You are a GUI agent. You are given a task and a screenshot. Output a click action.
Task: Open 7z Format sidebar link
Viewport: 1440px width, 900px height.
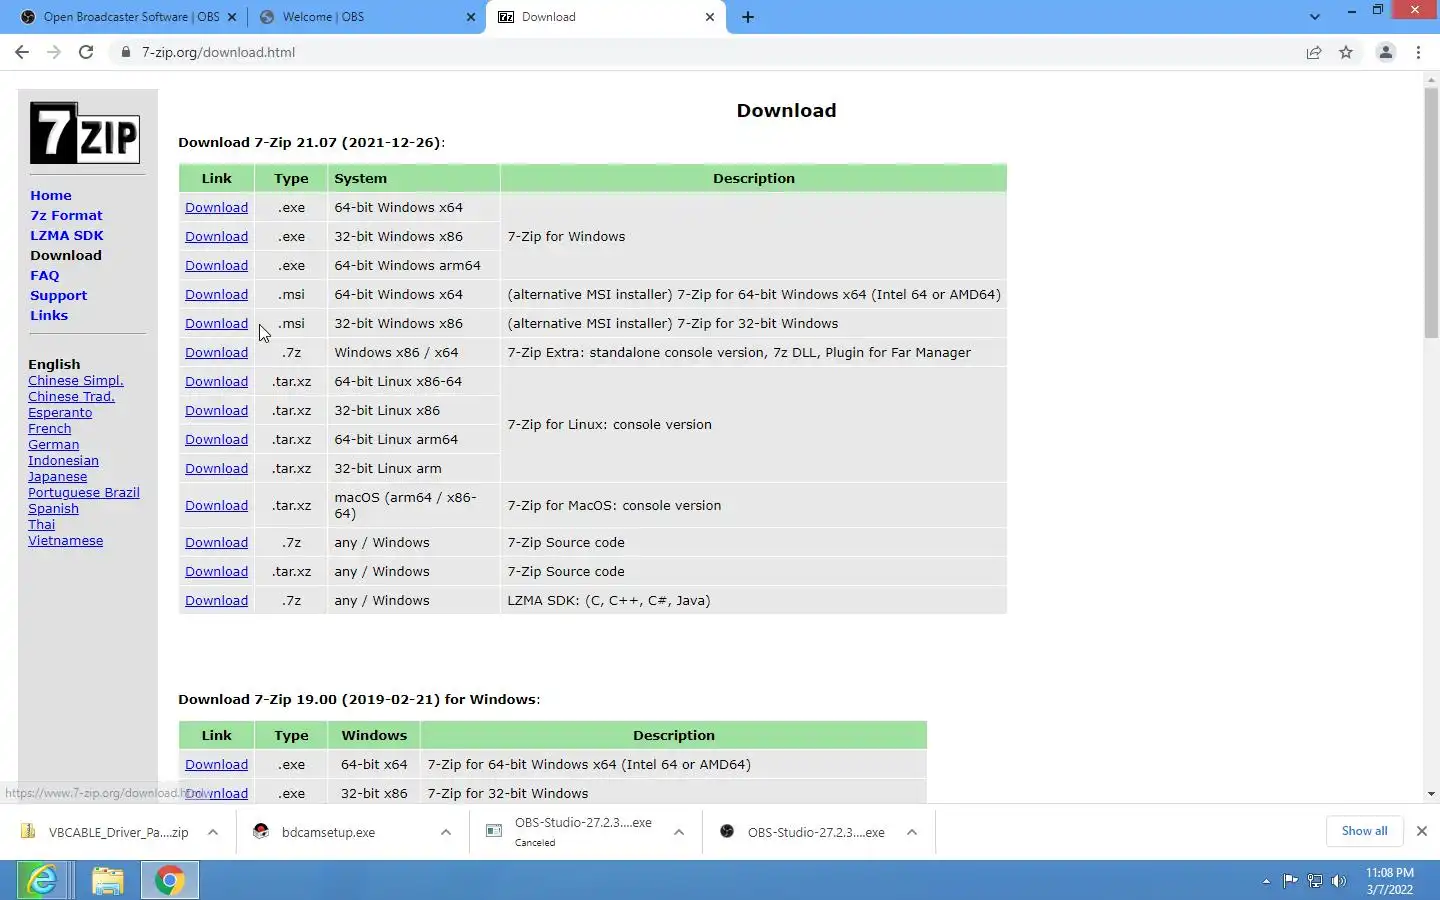tap(66, 215)
